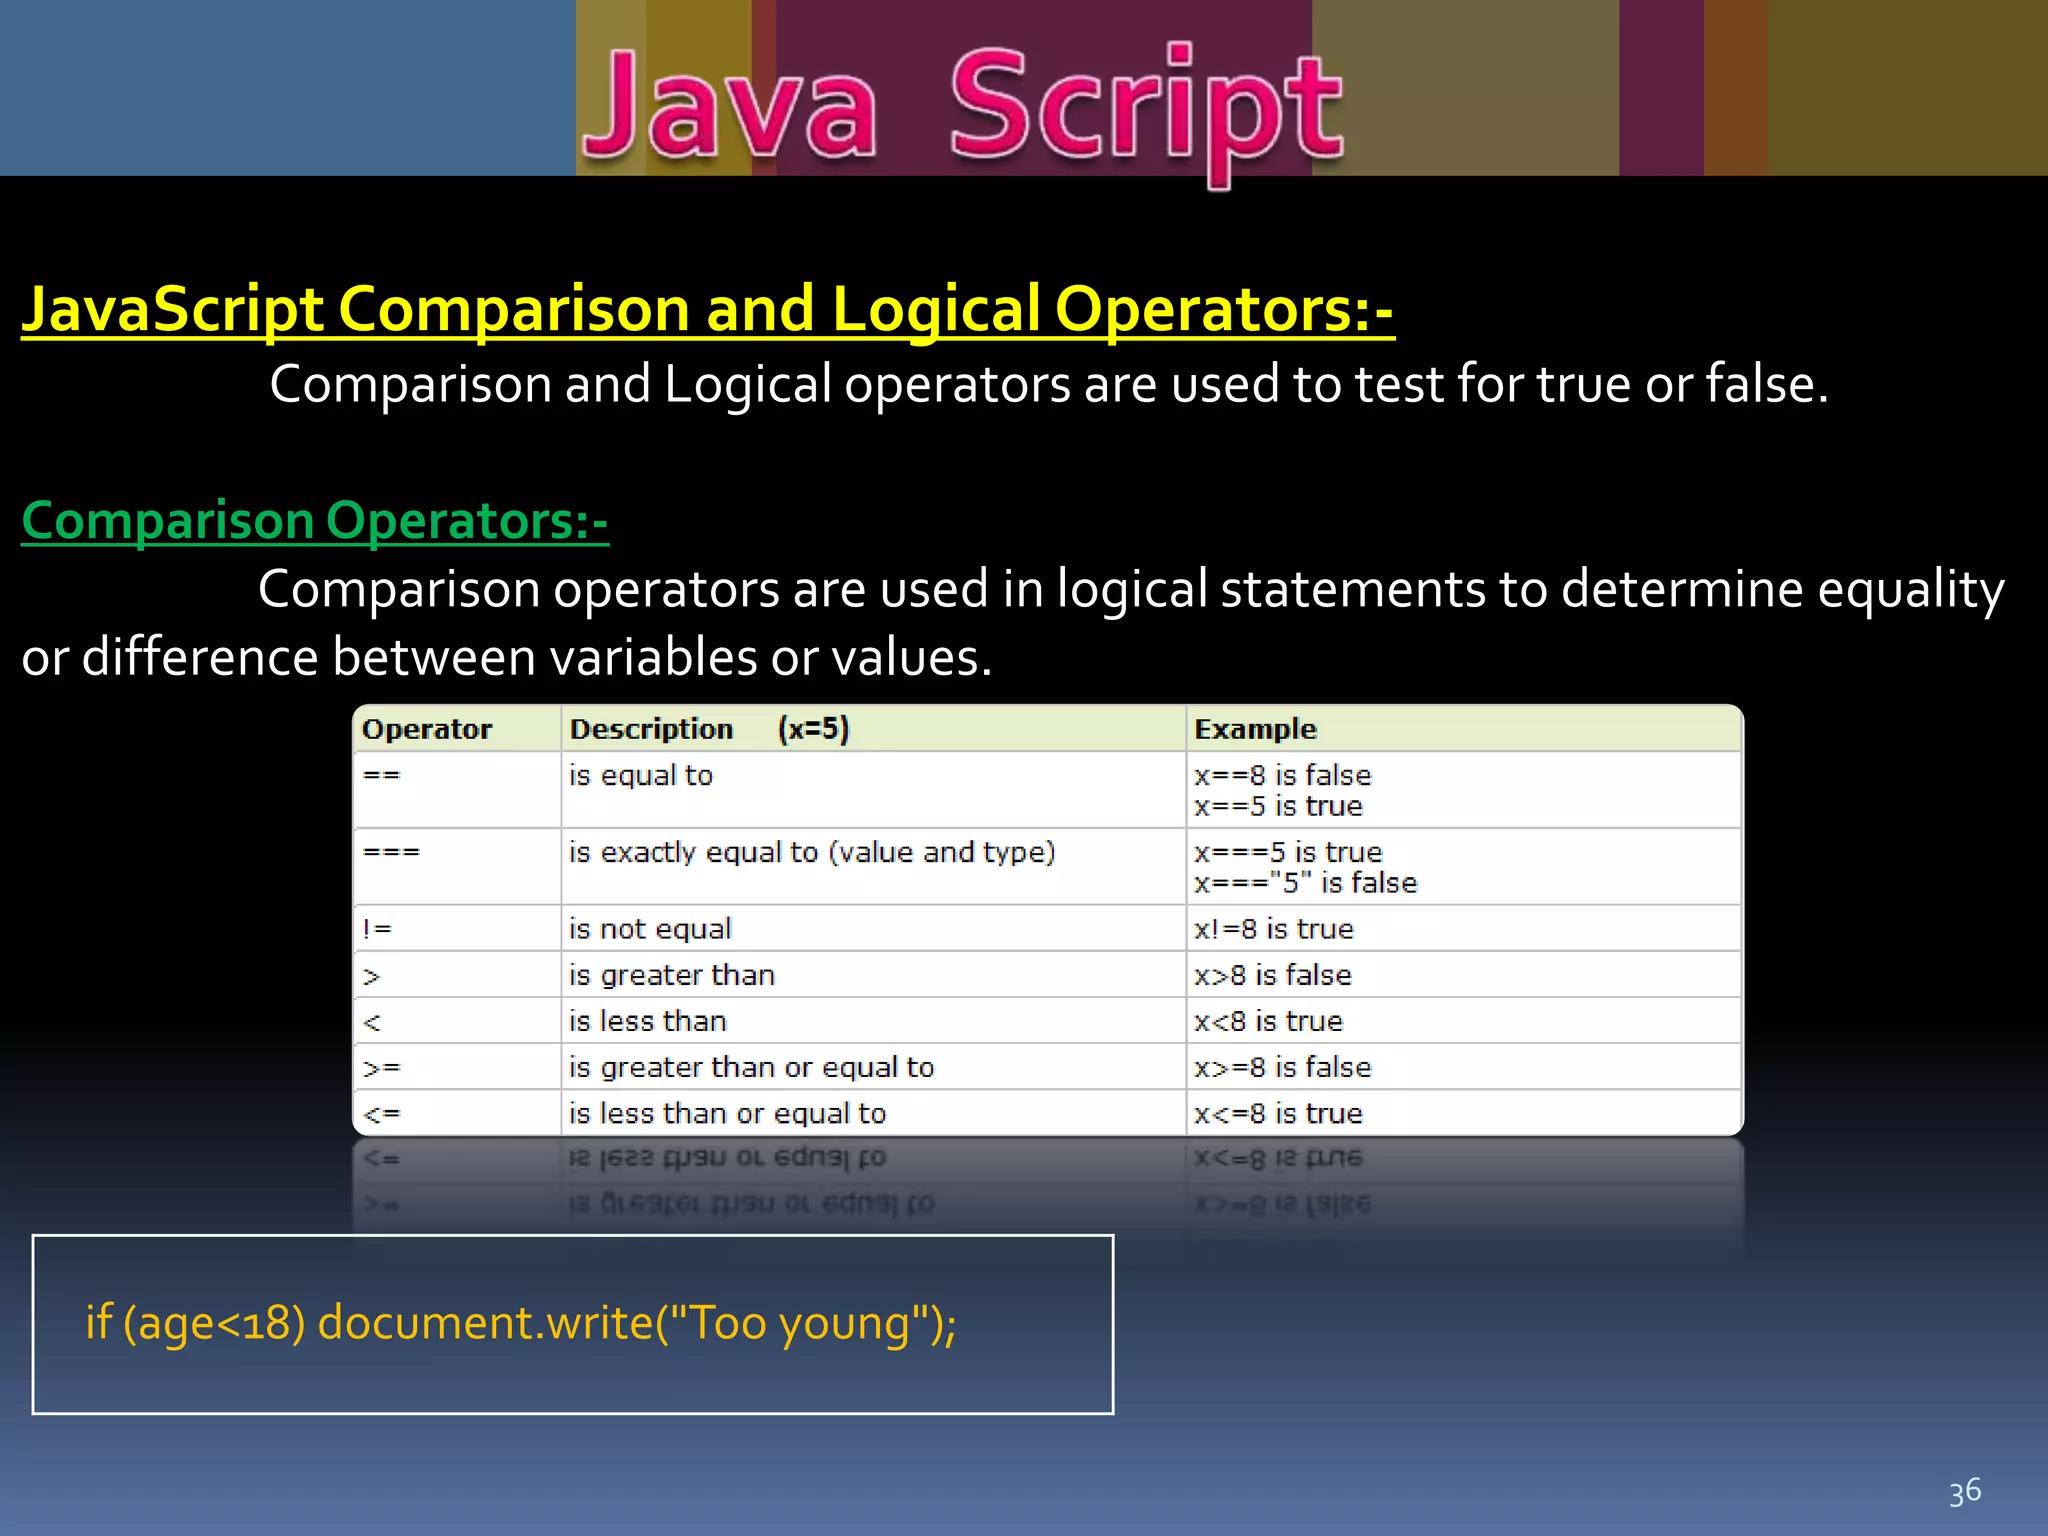Click description 'is less than' row

pyautogui.click(x=648, y=1021)
